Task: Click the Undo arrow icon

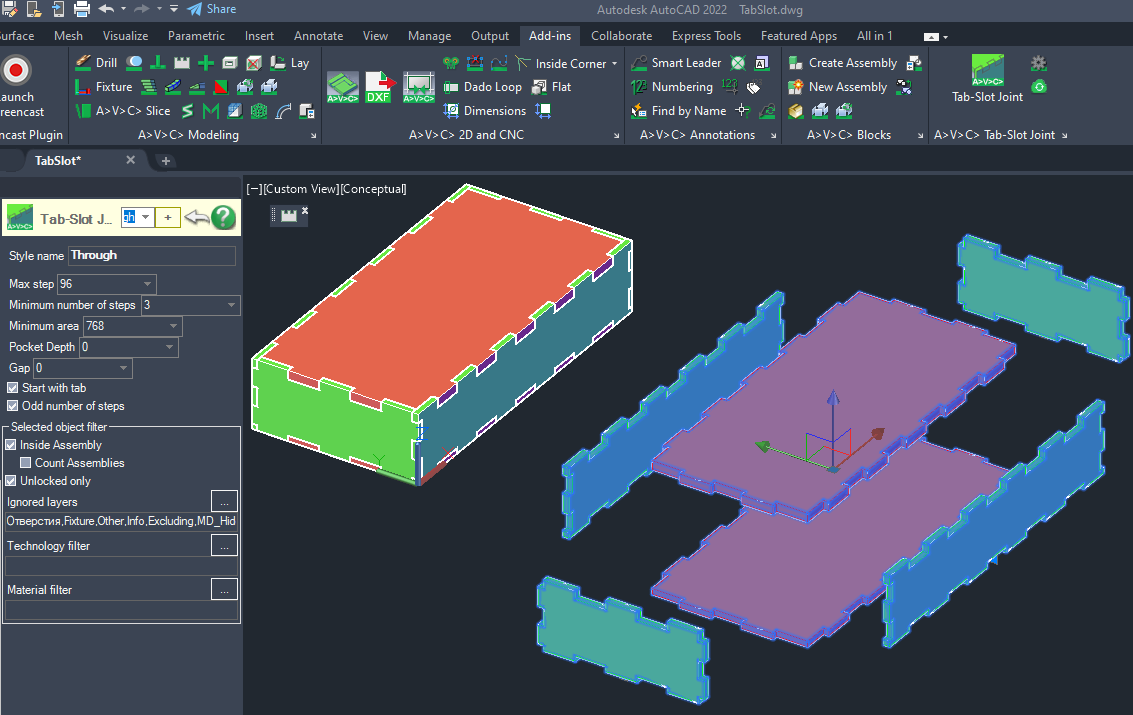Action: 106,9
